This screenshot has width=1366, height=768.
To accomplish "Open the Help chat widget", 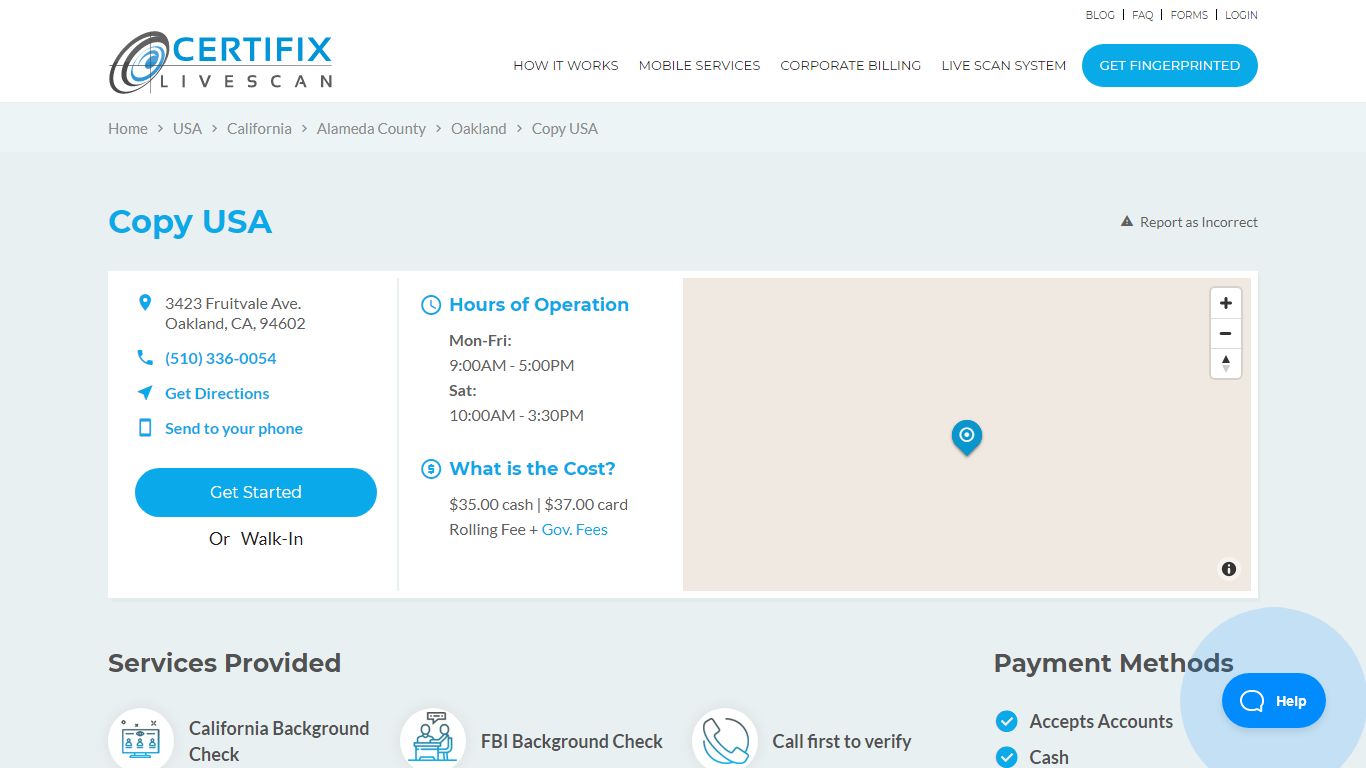I will pos(1274,701).
